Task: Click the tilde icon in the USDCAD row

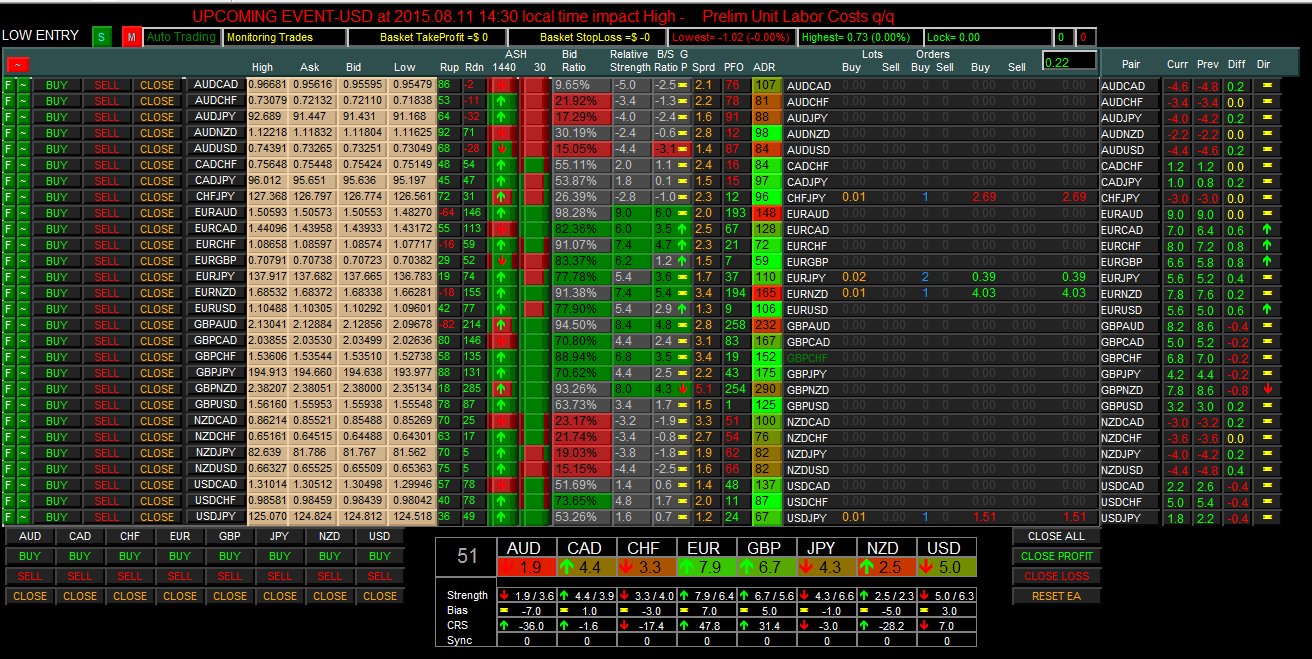Action: pos(23,485)
